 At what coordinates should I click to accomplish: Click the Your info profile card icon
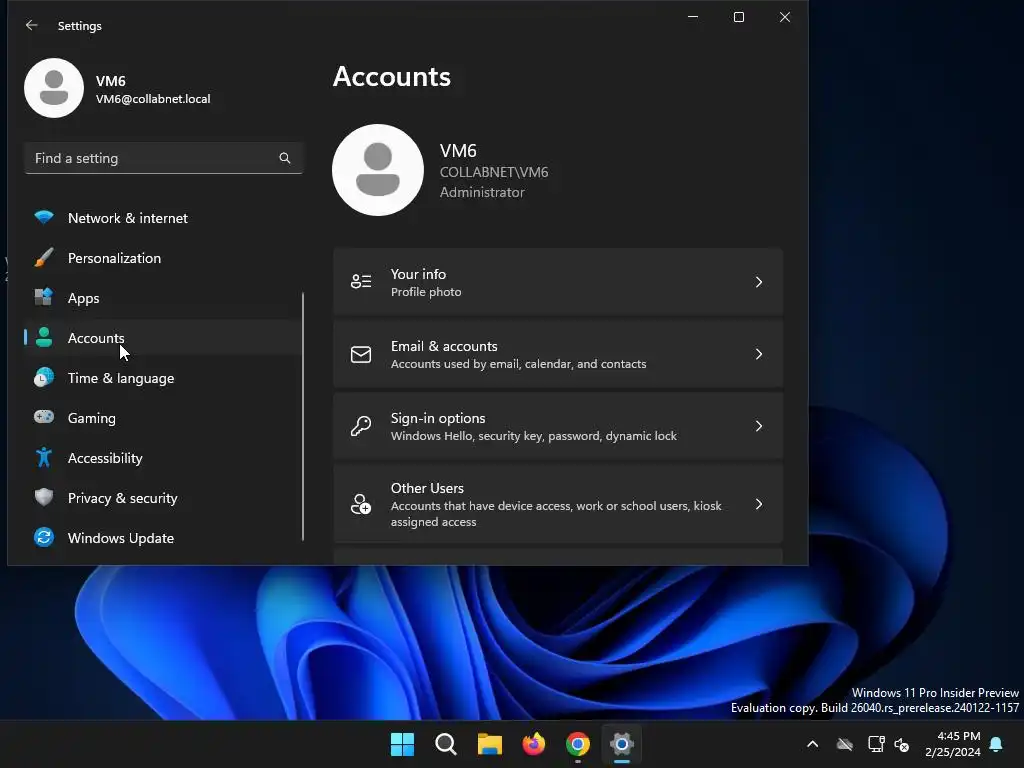click(x=361, y=281)
